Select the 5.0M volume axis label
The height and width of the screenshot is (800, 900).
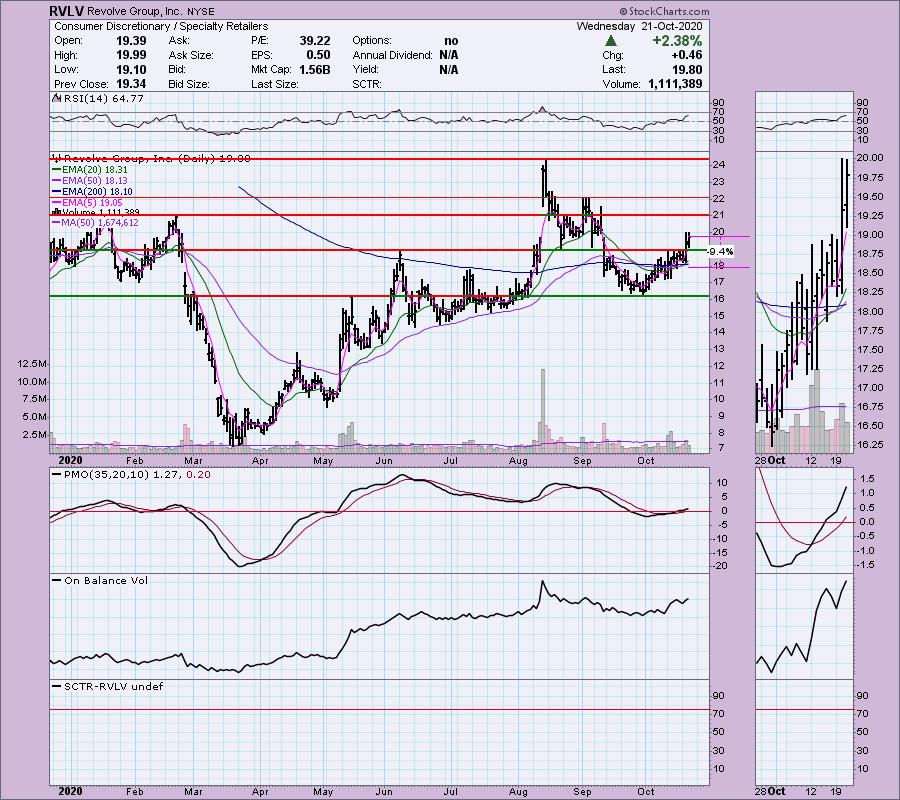[x=35, y=417]
